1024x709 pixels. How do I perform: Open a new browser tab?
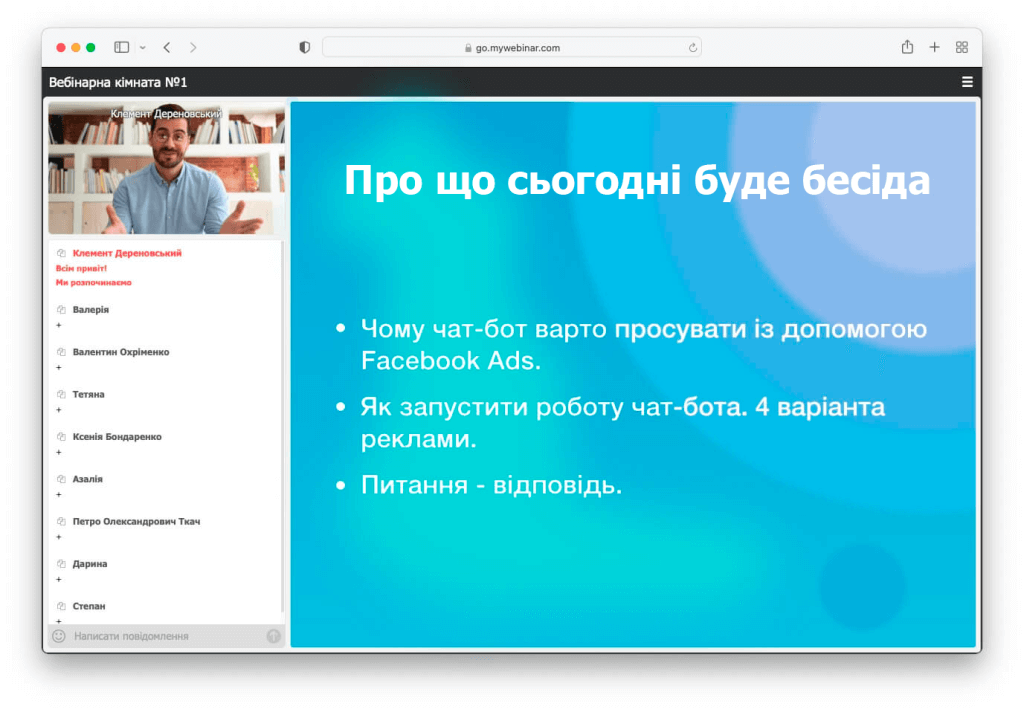pyautogui.click(x=935, y=47)
